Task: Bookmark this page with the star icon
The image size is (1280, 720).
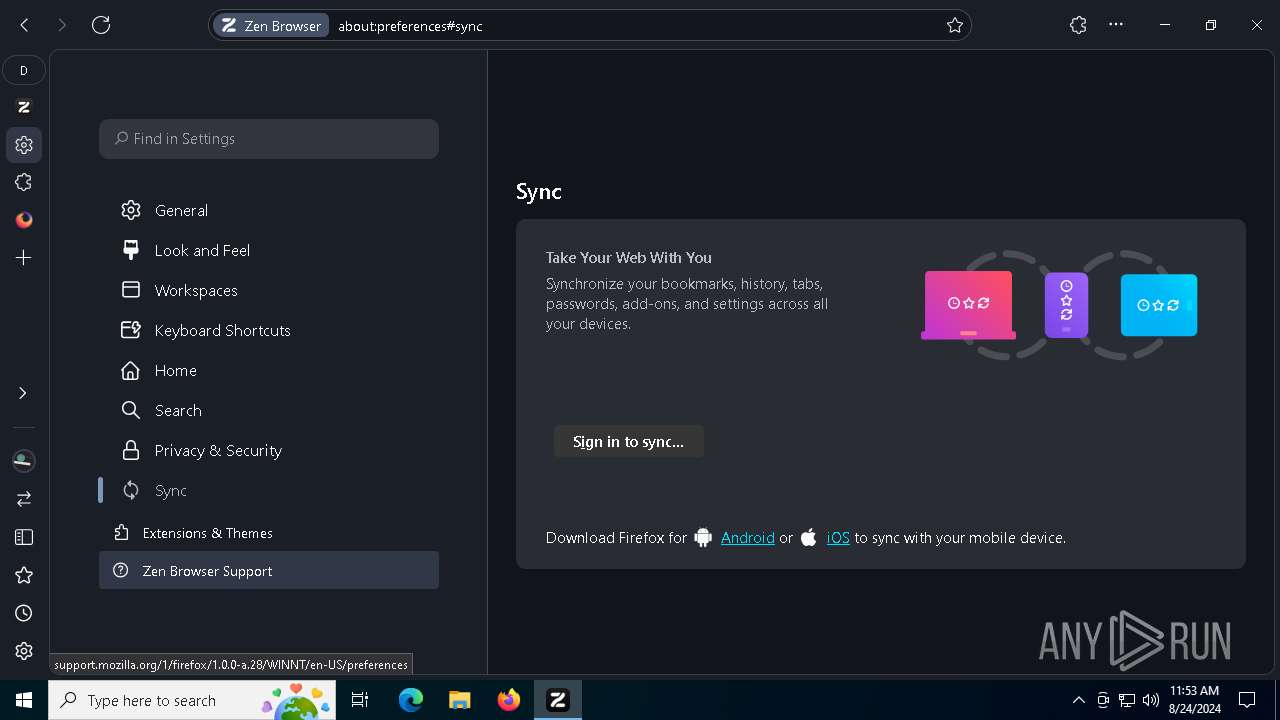Action: coord(955,26)
